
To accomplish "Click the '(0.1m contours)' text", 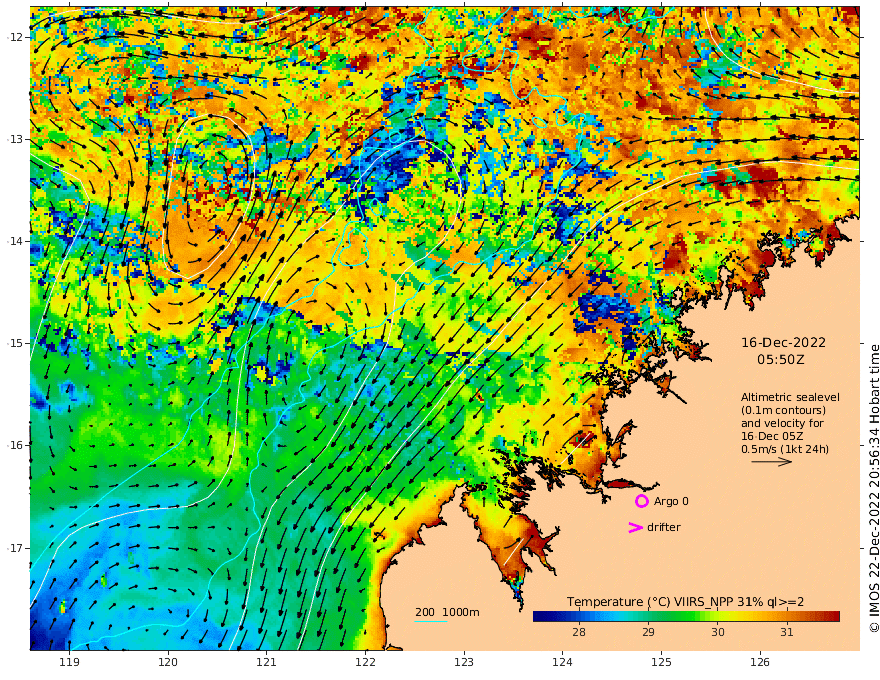I will [783, 410].
